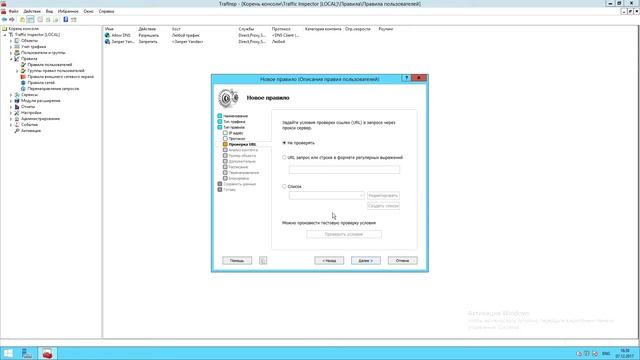This screenshot has width=640, height=360.
Task: Click the dialog's question mark help button
Action: pos(406,78)
